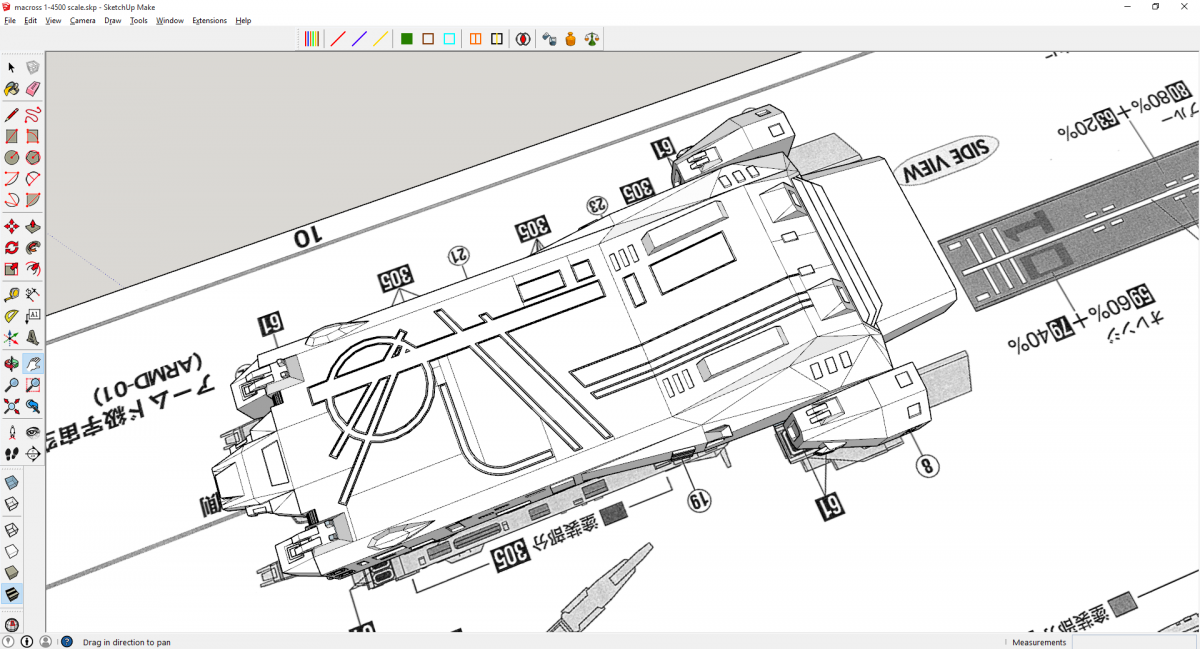Open the status bar user sign-in icon
Screen dimensions: 1200x649
point(45,642)
